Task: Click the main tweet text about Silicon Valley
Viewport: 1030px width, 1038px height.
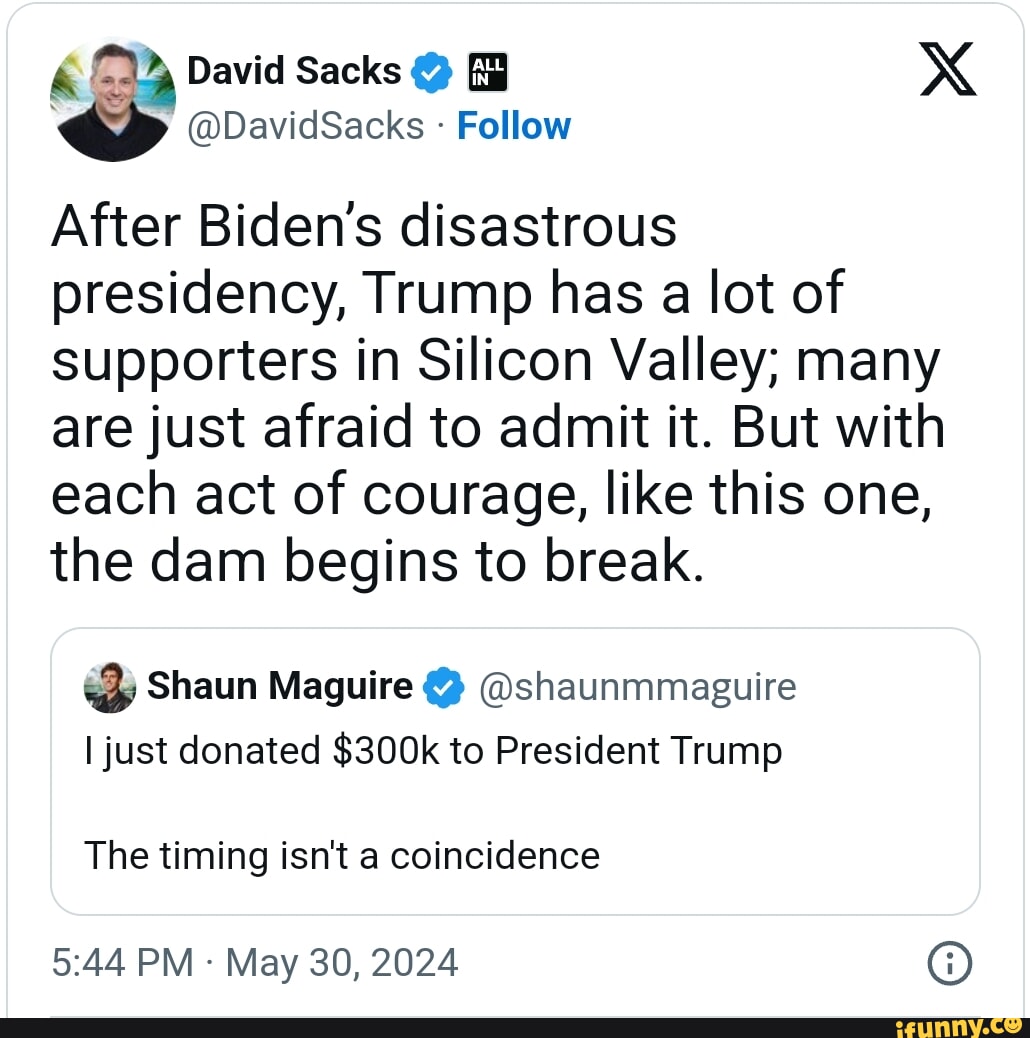Action: pyautogui.click(x=497, y=397)
